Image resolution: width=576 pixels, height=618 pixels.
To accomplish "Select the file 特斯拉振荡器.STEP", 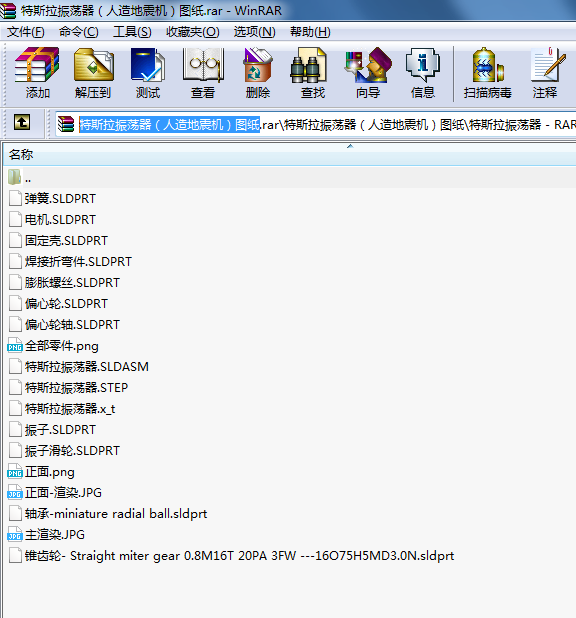I will [x=76, y=387].
